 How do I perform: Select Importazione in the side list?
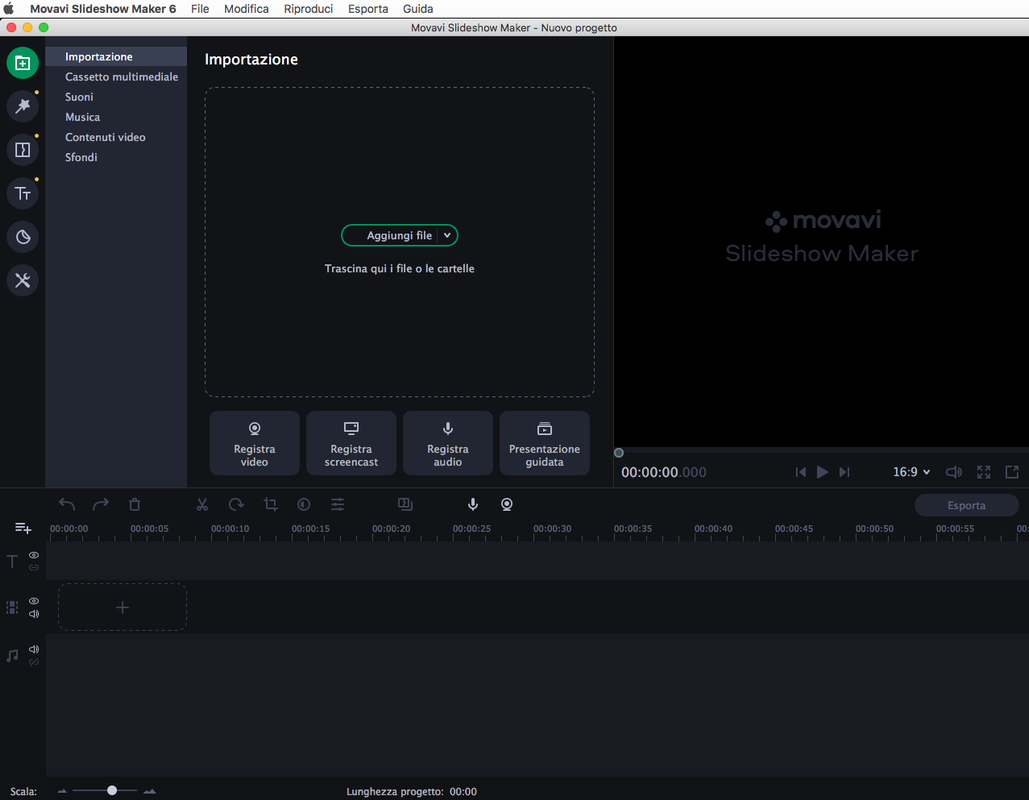(x=116, y=56)
